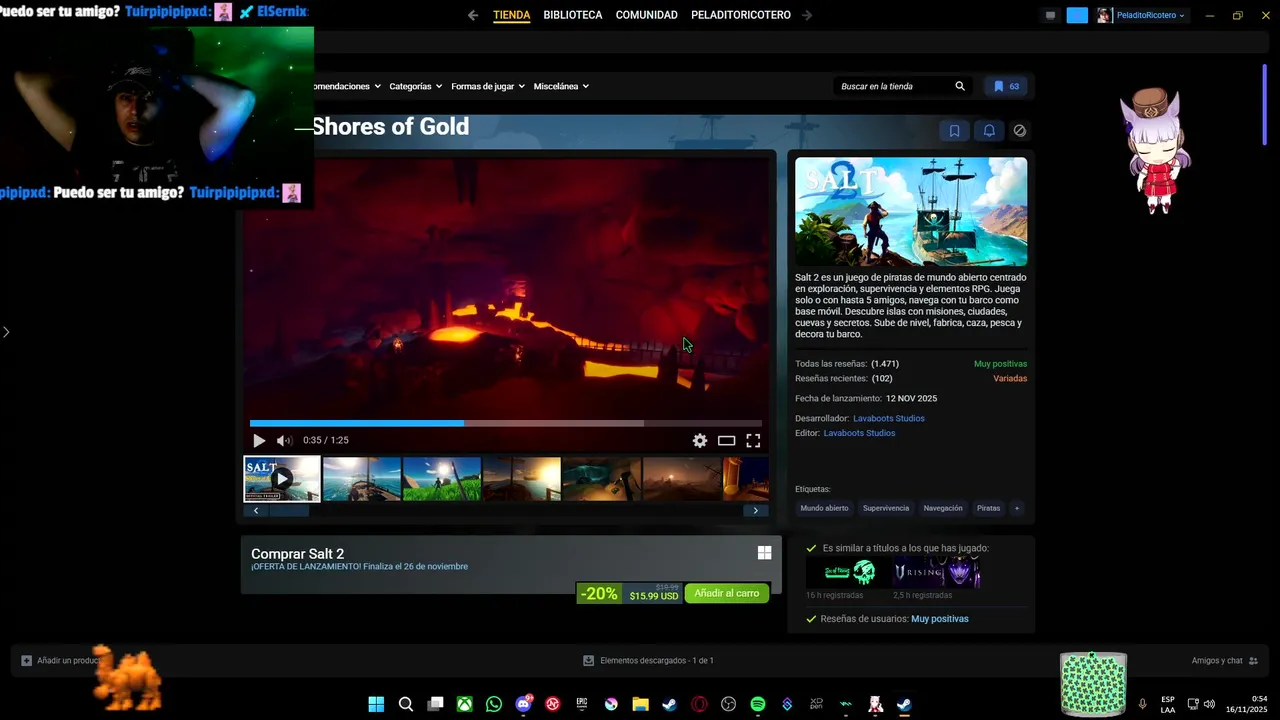Viewport: 1280px width, 720px height.
Task: Open the Supervivencia tag
Action: (886, 508)
